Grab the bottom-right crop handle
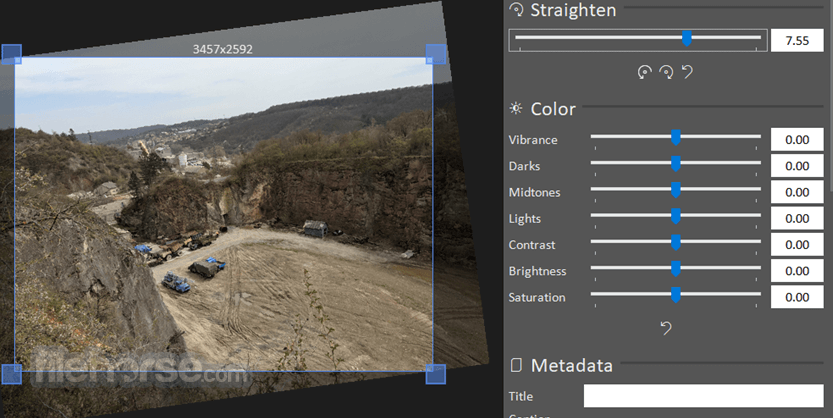Viewport: 833px width, 418px height. pos(436,374)
